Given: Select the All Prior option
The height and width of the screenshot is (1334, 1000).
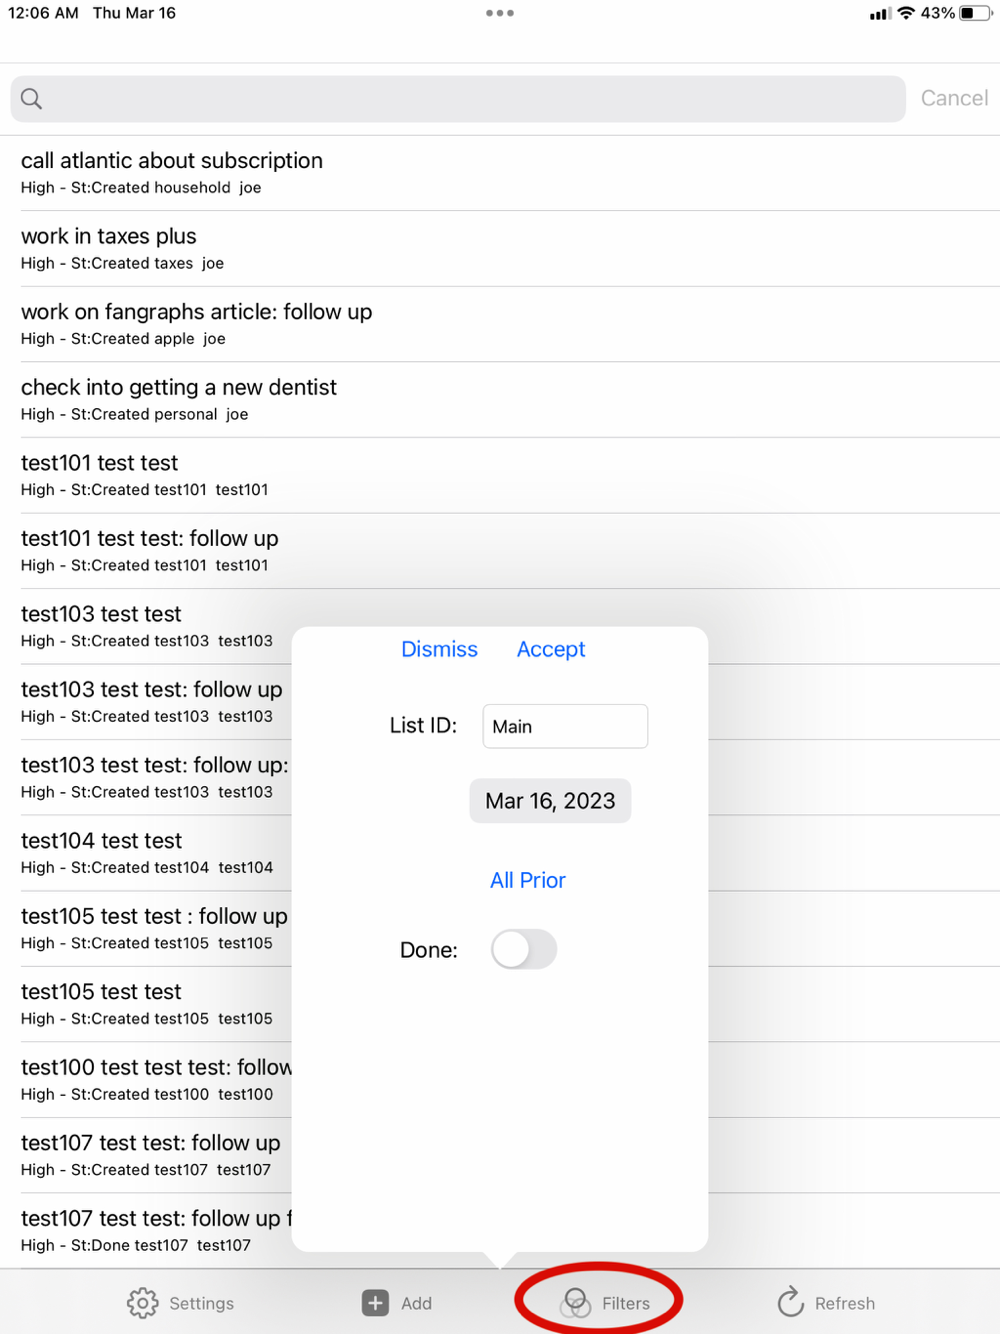Looking at the screenshot, I should 528,880.
